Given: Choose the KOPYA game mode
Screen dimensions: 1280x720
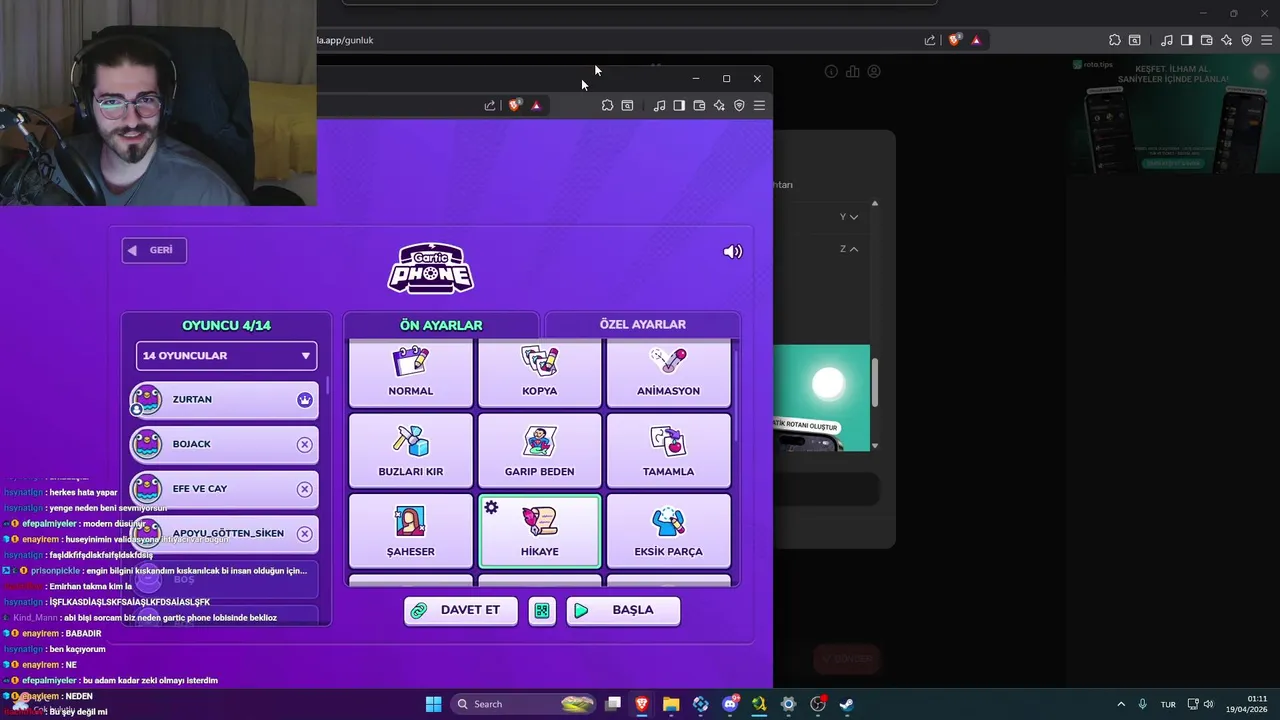Looking at the screenshot, I should point(540,373).
